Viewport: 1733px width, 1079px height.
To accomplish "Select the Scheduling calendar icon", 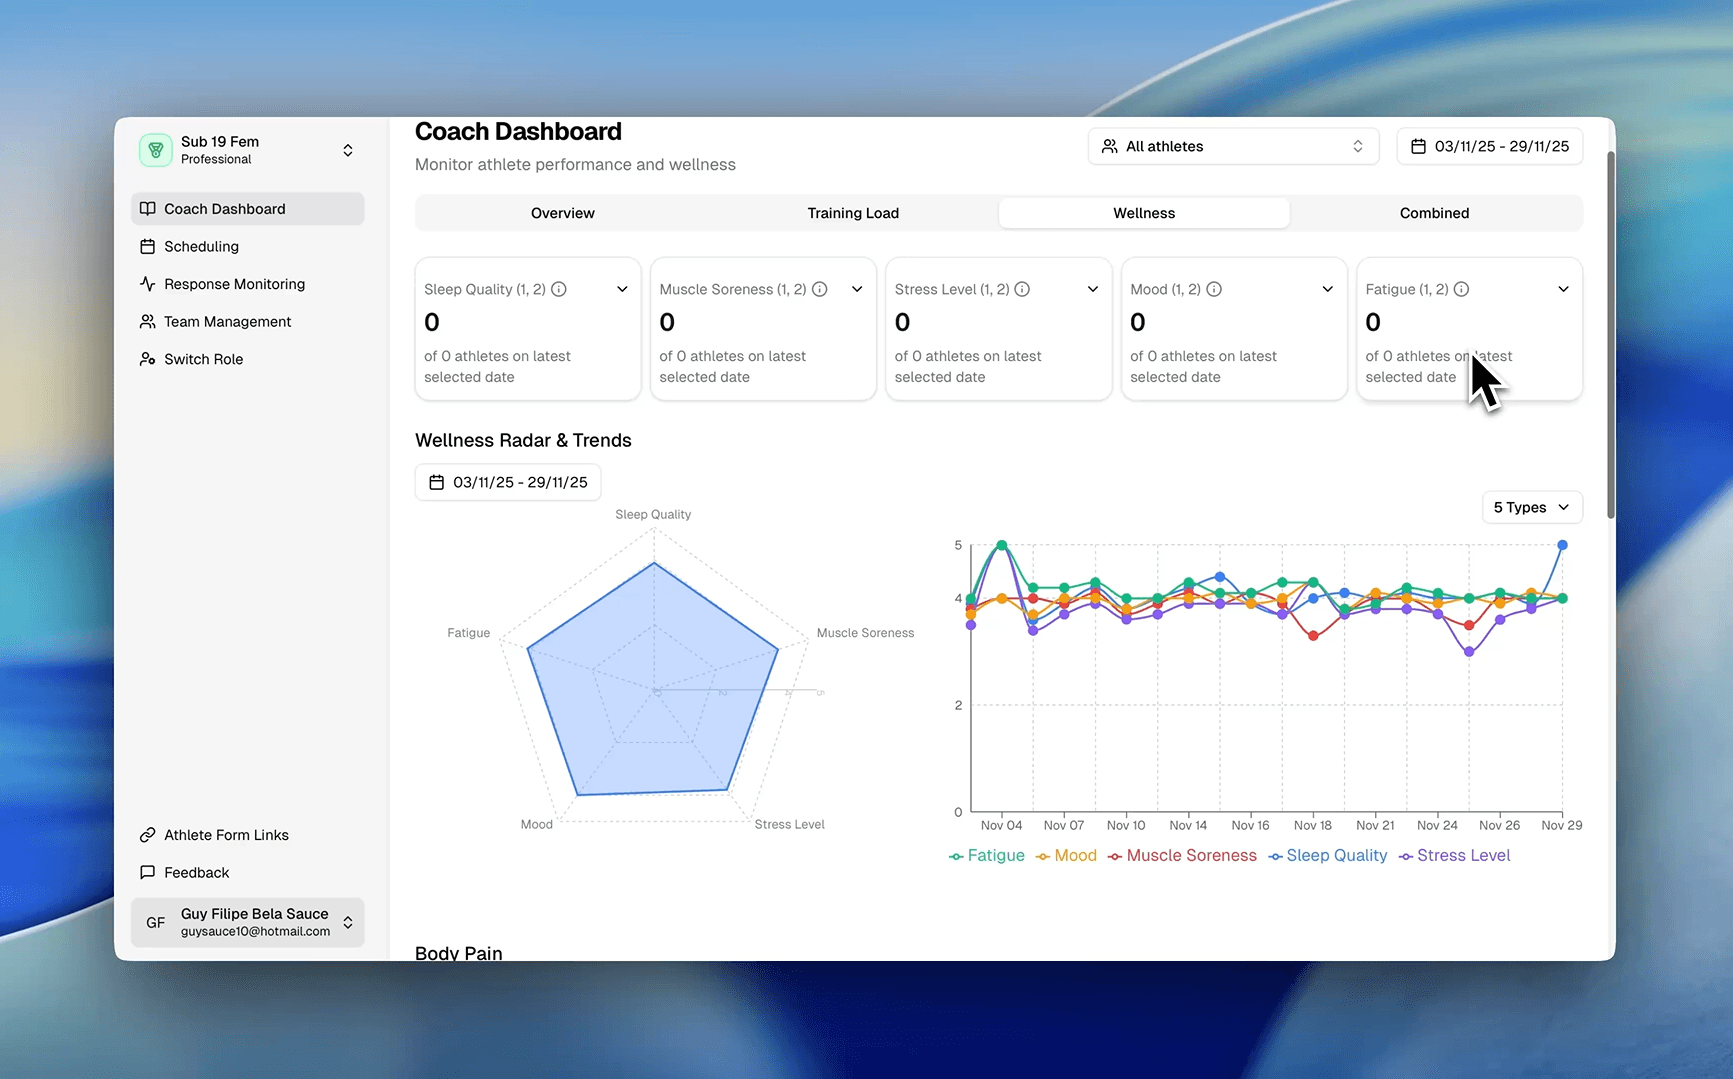I will pos(148,246).
